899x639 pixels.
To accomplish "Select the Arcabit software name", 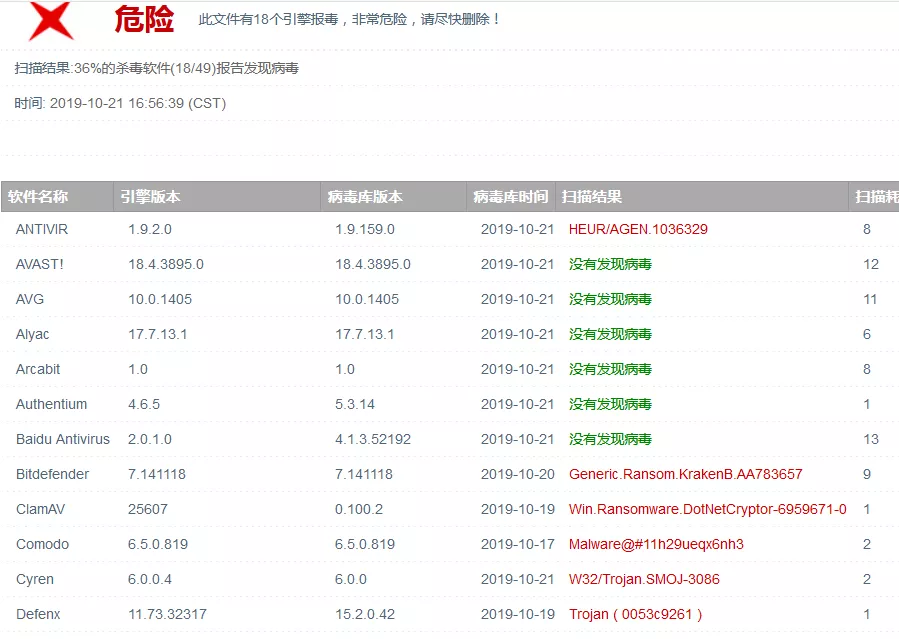I will (x=38, y=369).
